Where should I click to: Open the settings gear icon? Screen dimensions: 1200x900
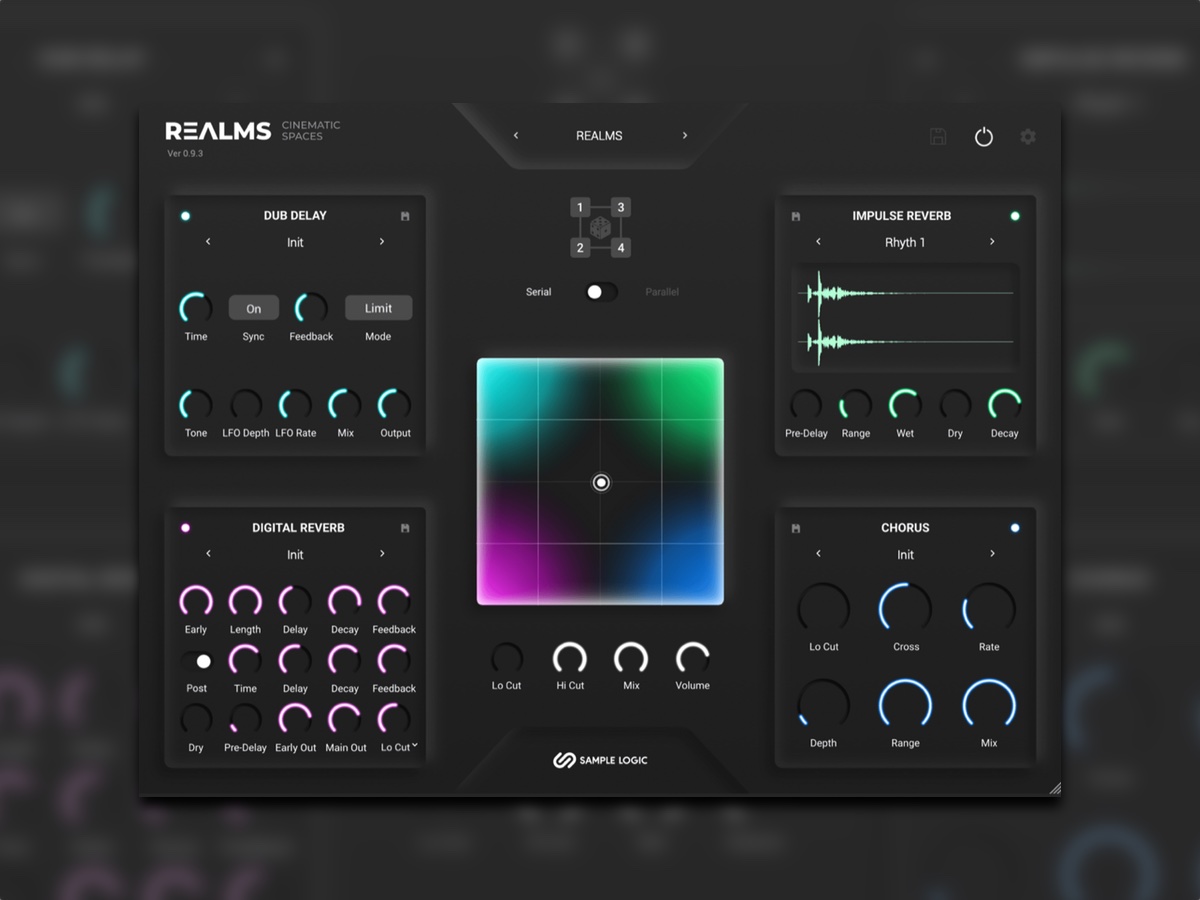(x=1028, y=137)
